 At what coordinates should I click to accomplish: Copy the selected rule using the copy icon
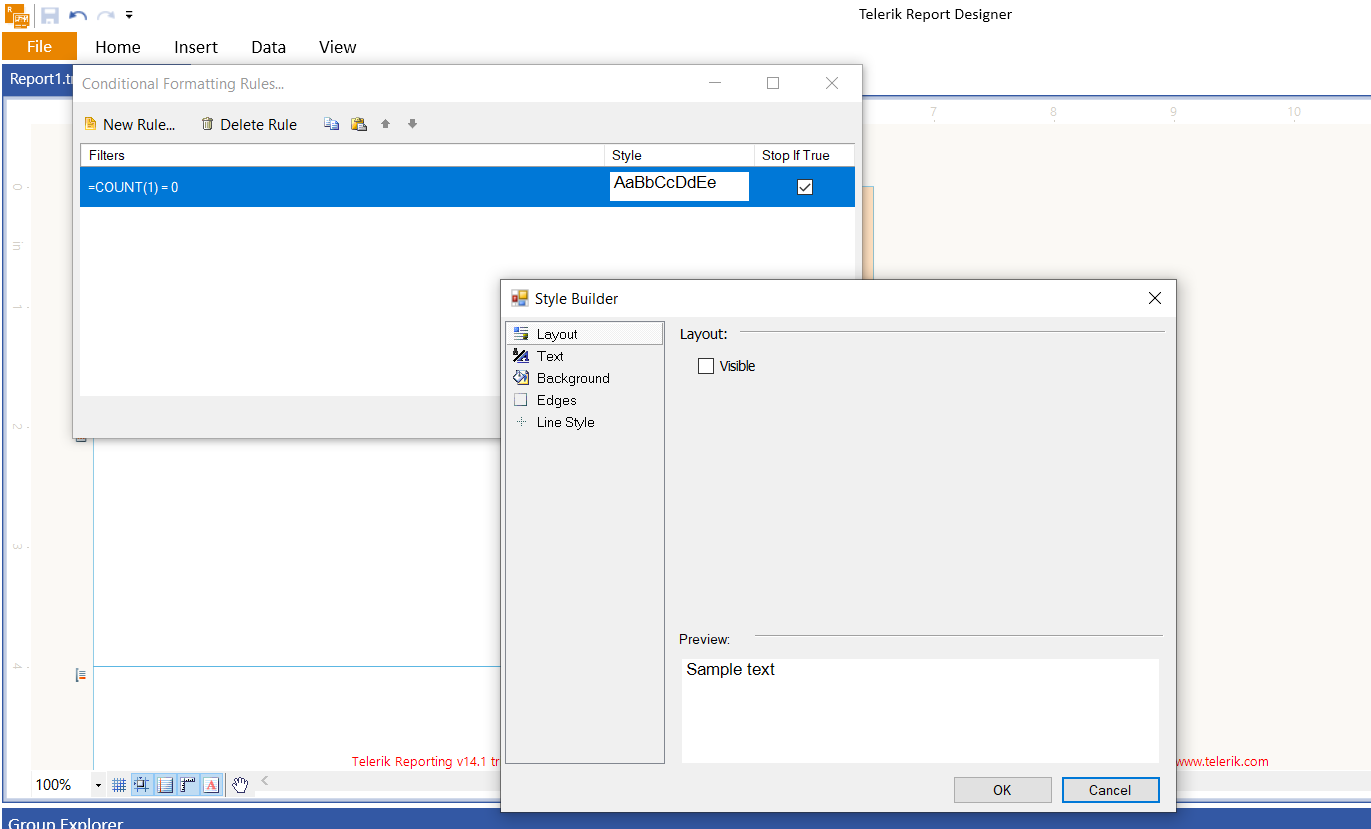point(332,124)
